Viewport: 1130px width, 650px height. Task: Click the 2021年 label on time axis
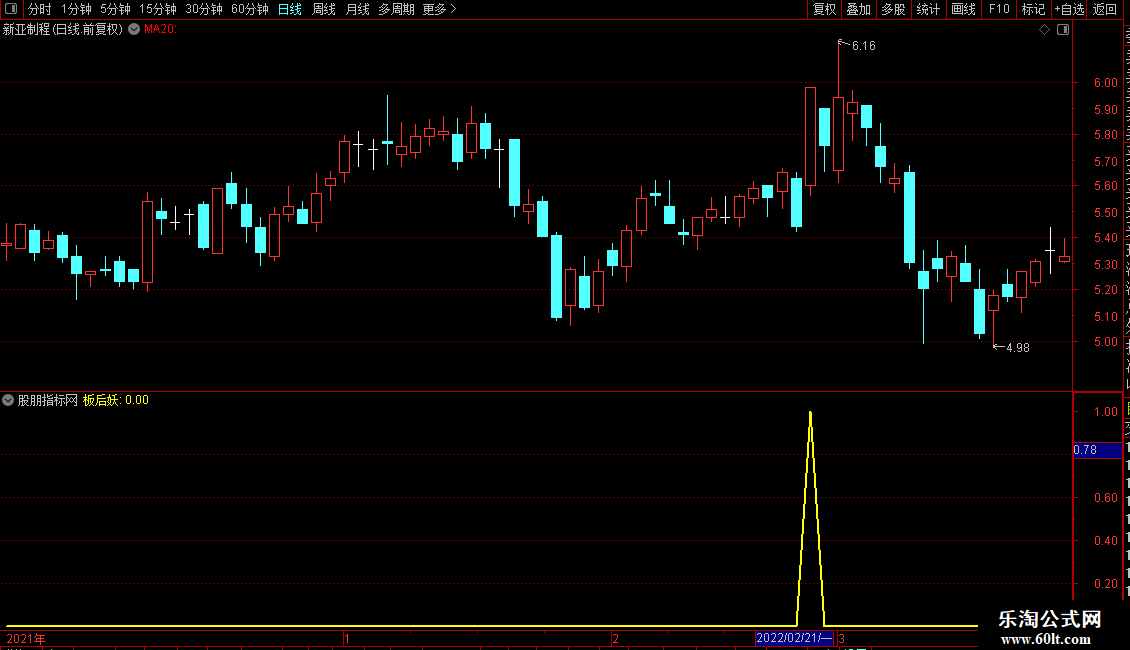click(x=26, y=638)
